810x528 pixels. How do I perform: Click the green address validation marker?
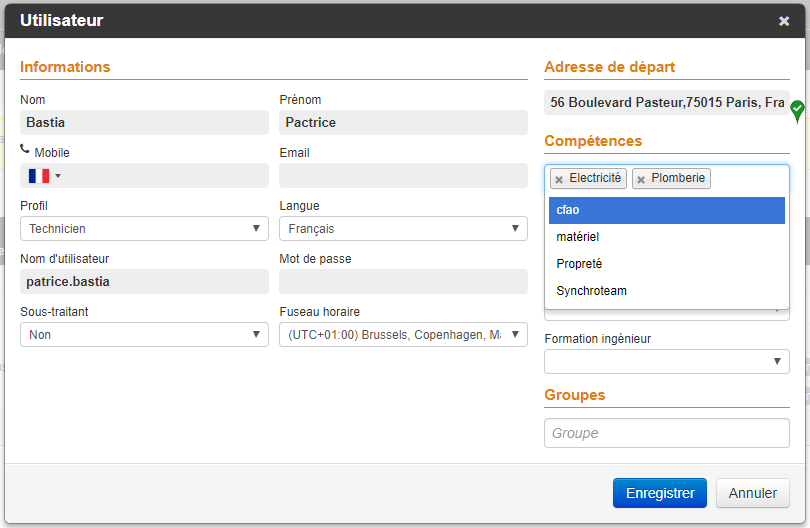797,109
